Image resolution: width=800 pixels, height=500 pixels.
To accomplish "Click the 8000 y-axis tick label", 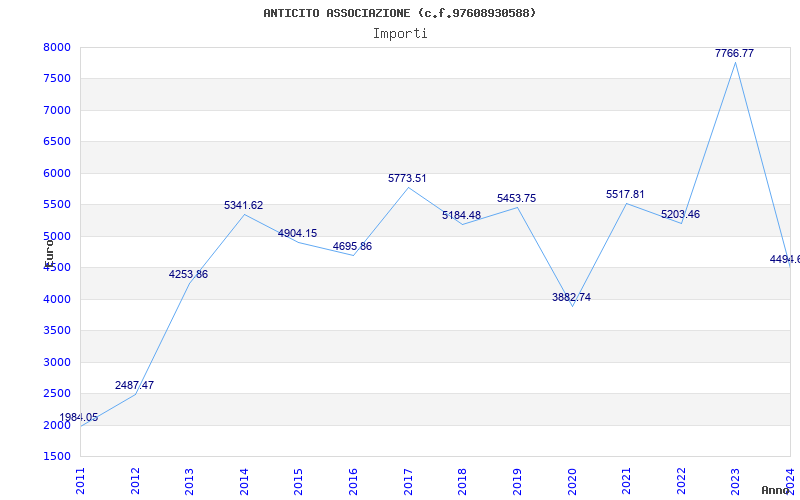I will point(57,47).
